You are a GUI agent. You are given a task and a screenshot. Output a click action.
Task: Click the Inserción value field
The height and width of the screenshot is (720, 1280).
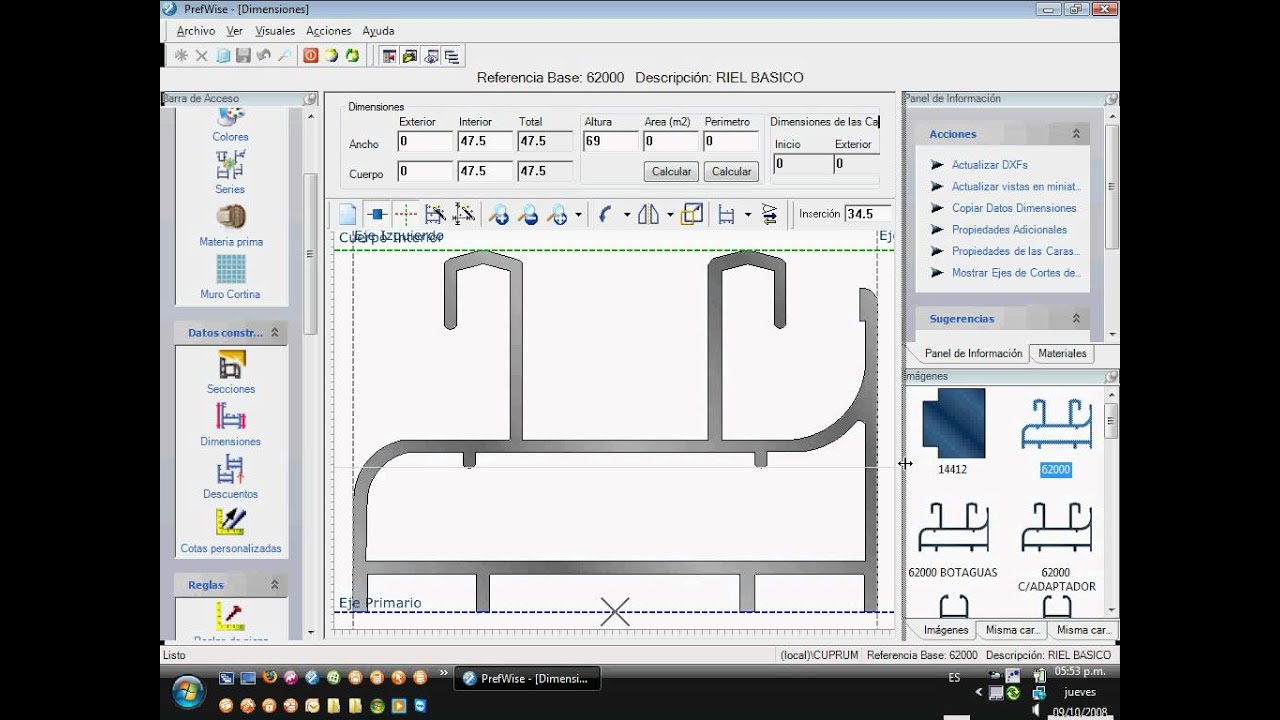tap(867, 214)
